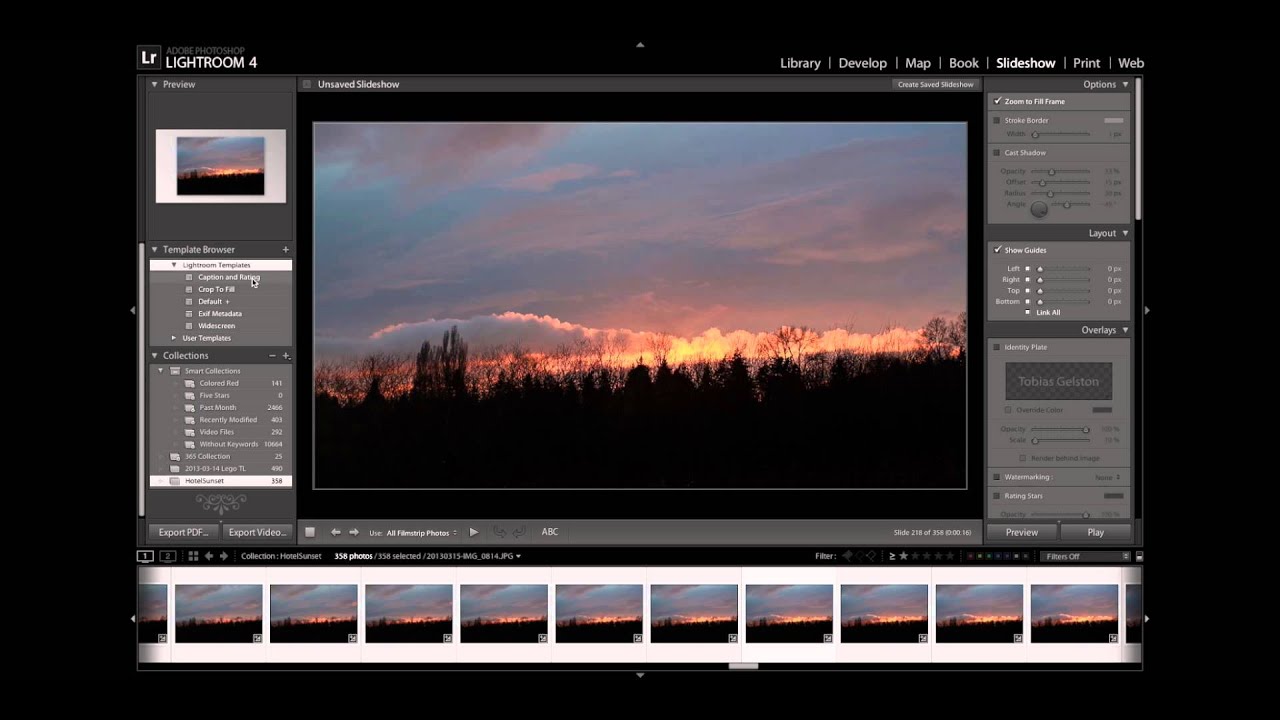Click Collections minus icon

272,355
